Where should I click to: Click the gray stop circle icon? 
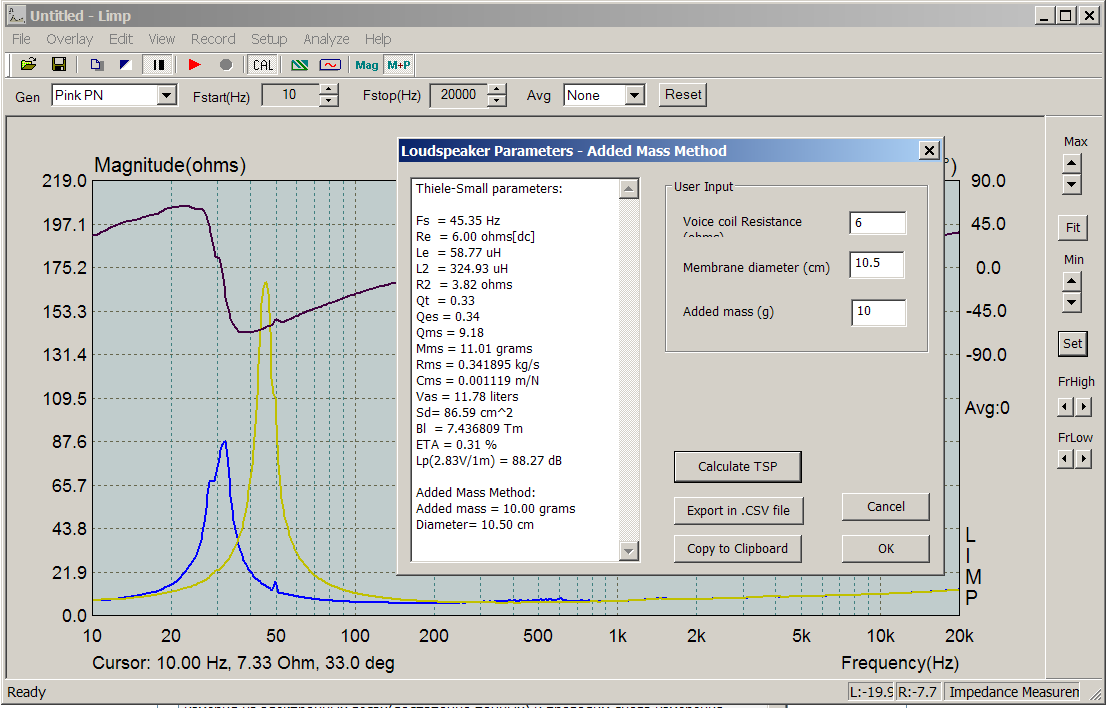pyautogui.click(x=226, y=65)
